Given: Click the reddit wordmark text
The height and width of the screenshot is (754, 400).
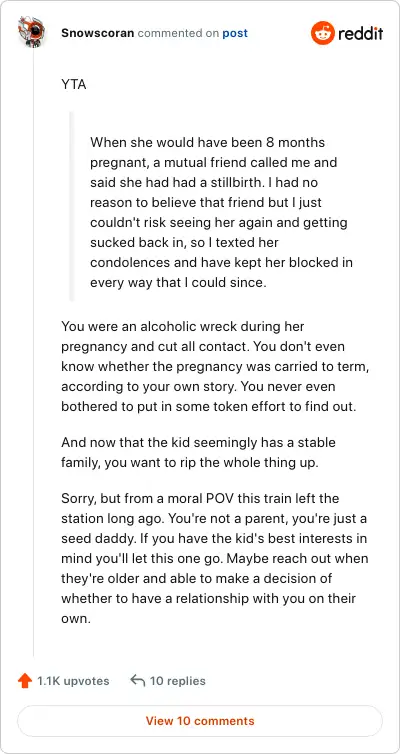Looking at the screenshot, I should (361, 34).
